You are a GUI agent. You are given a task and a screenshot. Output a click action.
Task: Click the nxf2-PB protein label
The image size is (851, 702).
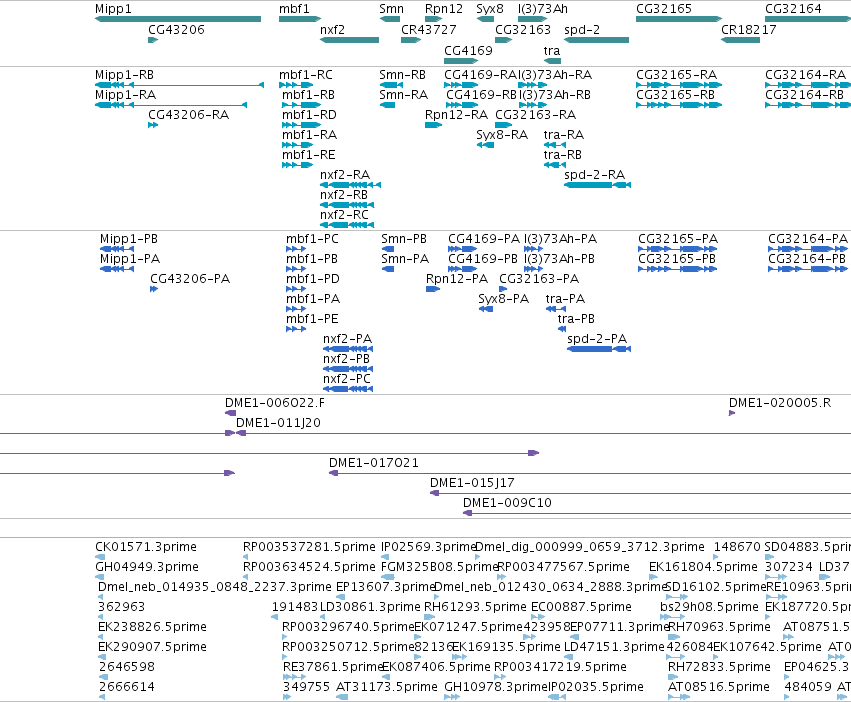pos(346,358)
